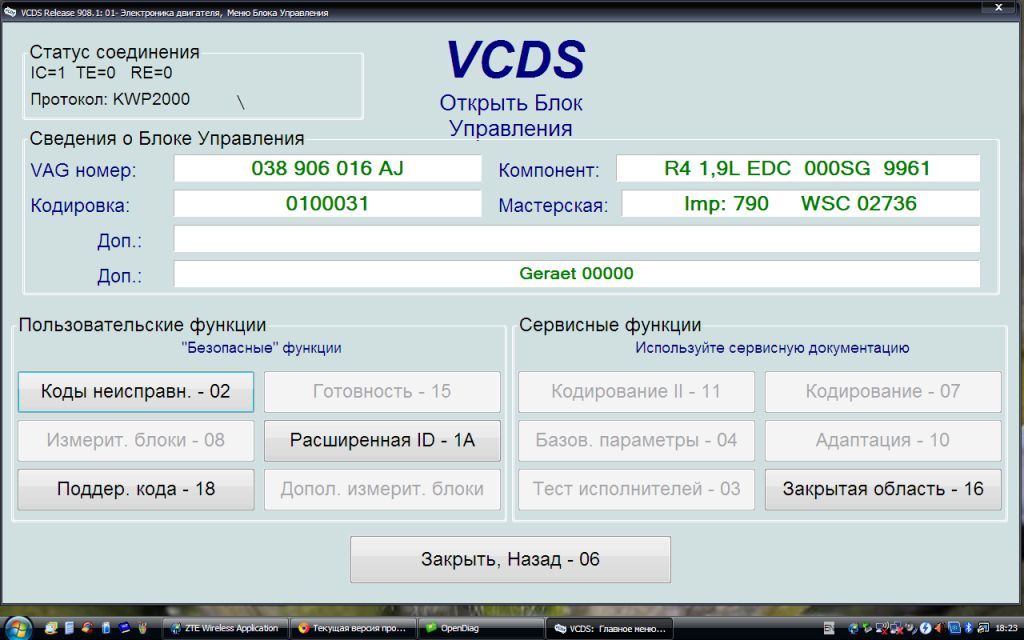
Task: Click Кодирование II - 11 button
Action: [636, 392]
